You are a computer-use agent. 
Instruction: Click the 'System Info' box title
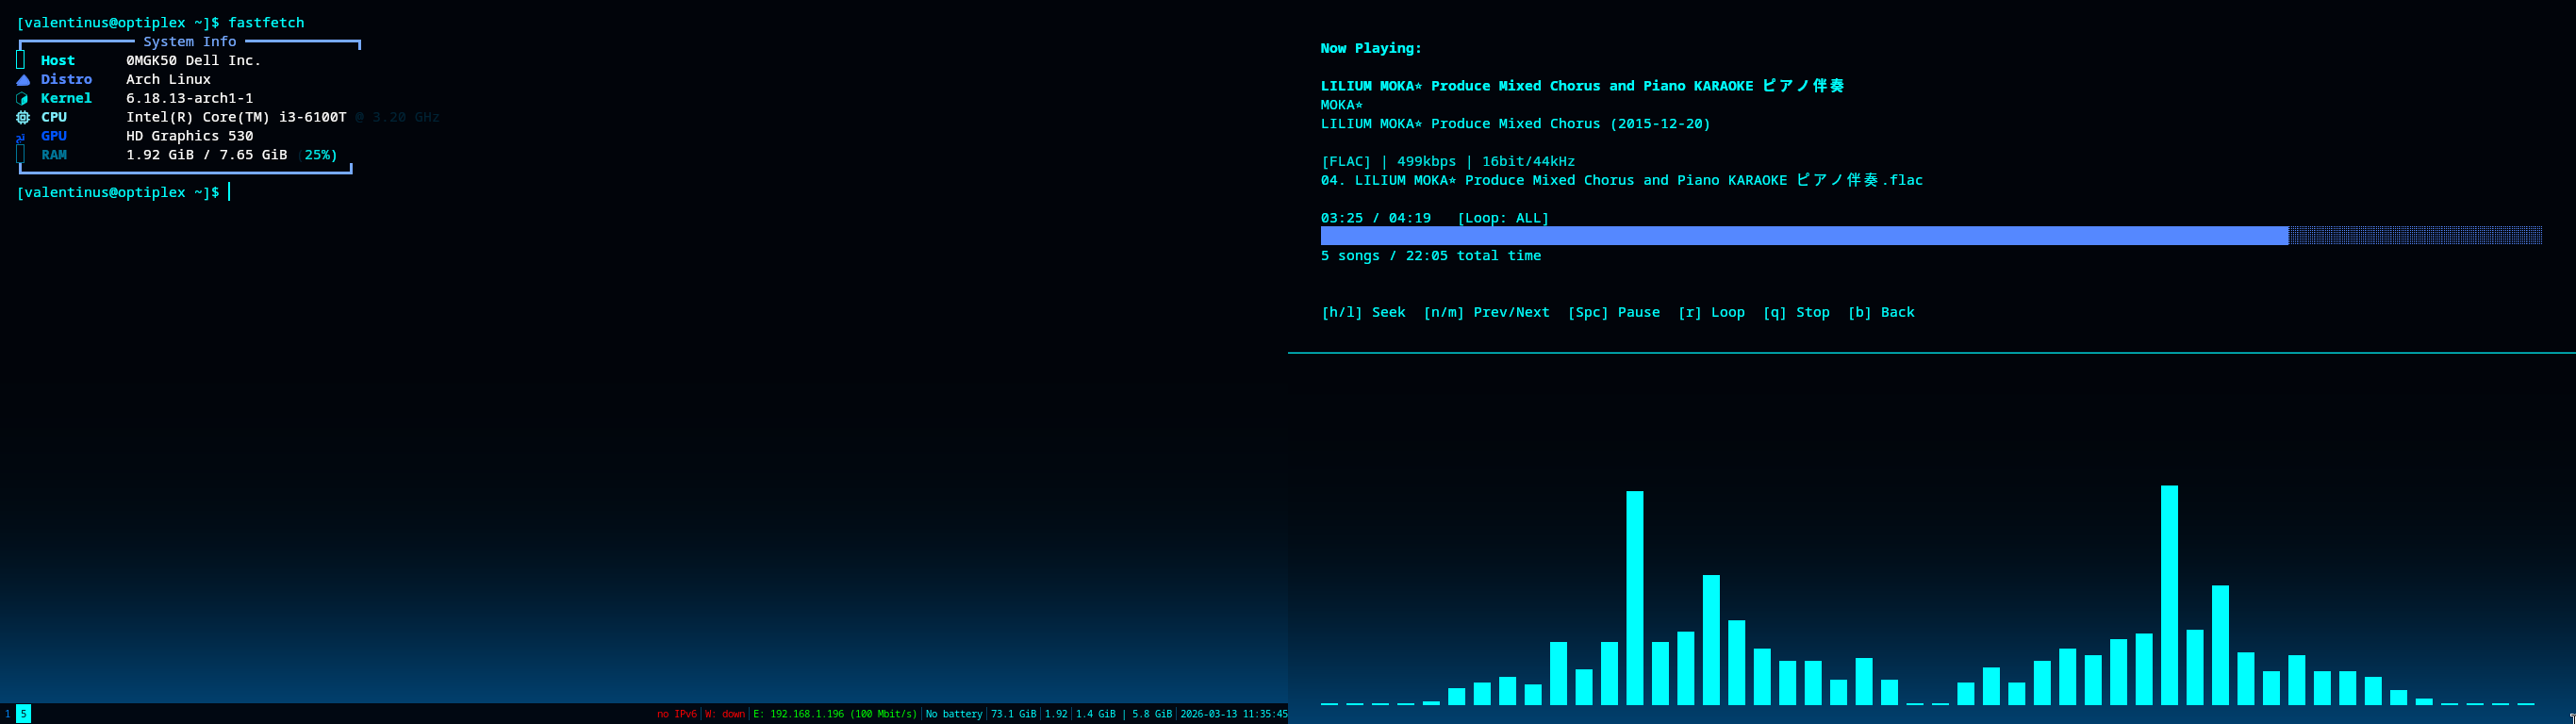click(190, 42)
